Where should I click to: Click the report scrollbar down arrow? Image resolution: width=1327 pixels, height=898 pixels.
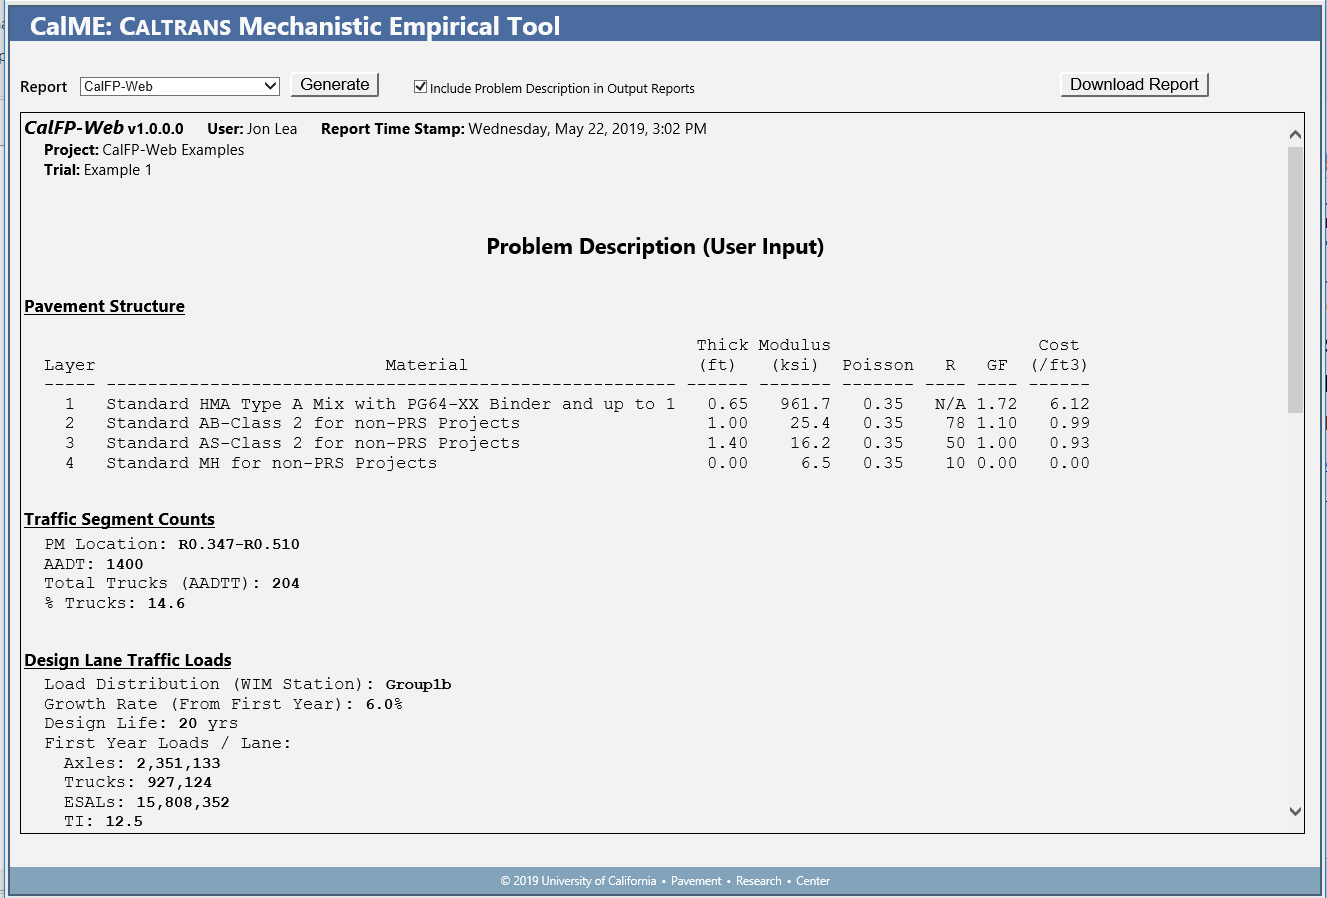click(x=1295, y=812)
